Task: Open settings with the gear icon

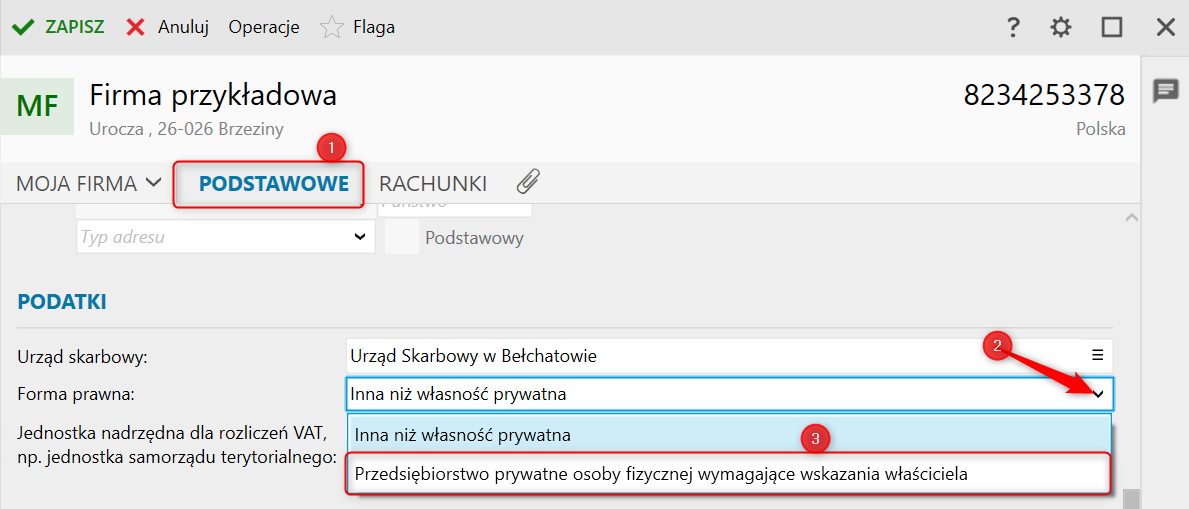Action: (x=1061, y=27)
